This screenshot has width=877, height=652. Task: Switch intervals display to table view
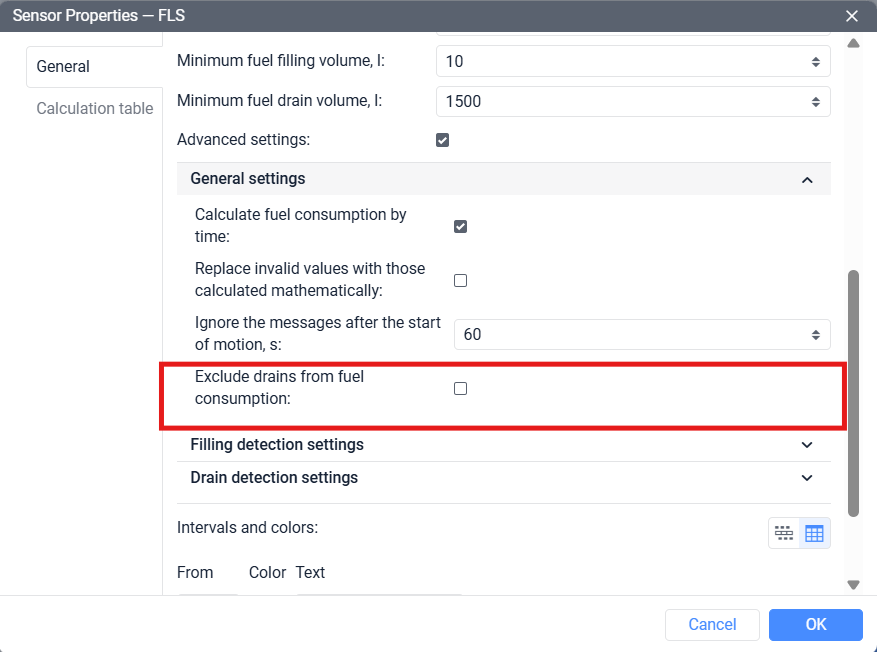click(814, 532)
